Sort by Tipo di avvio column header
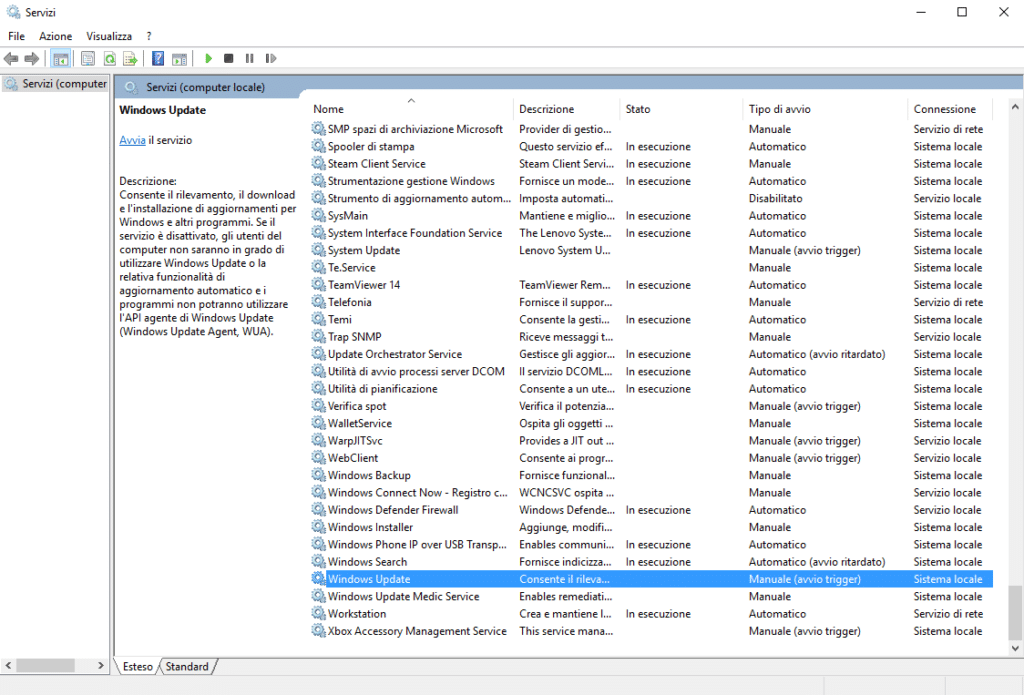Viewport: 1024px width, 695px height. [825, 109]
